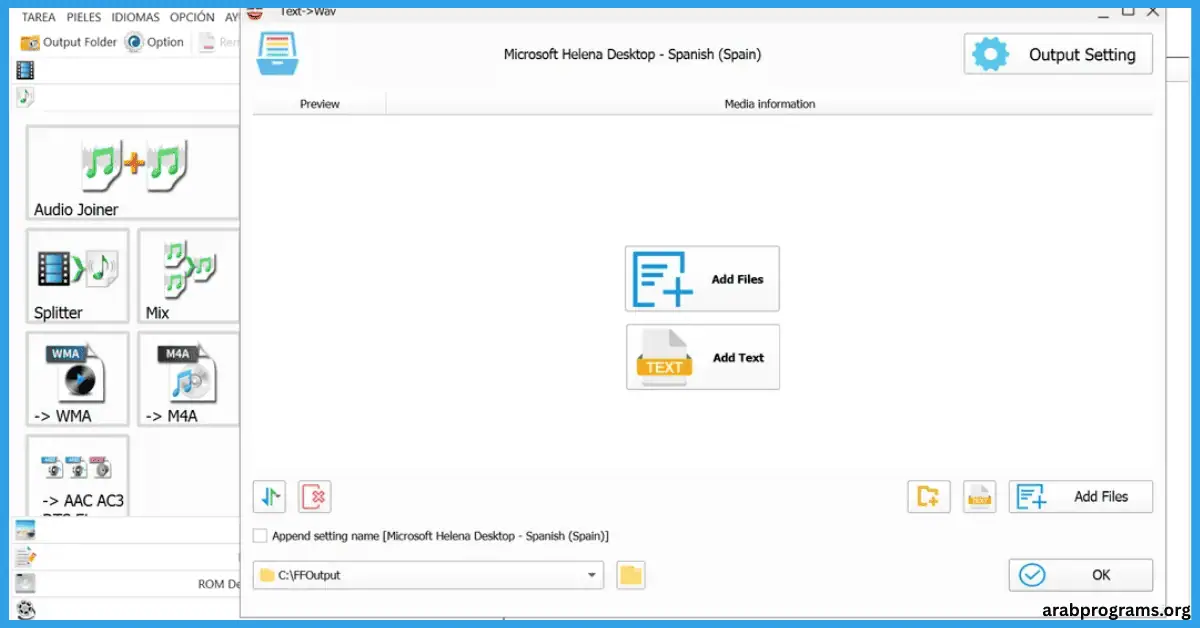
Task: Open the audio Mix tool
Action: tap(189, 276)
